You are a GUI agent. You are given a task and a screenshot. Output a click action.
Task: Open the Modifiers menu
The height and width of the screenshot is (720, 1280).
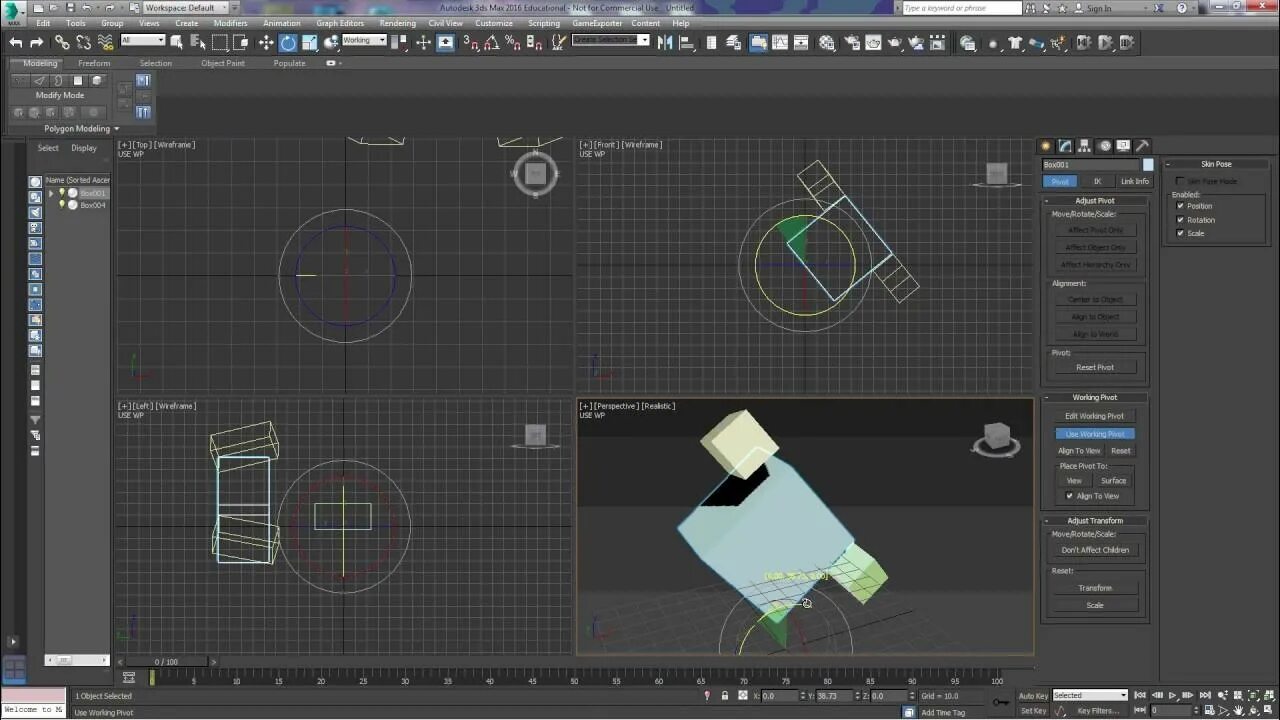pyautogui.click(x=230, y=23)
